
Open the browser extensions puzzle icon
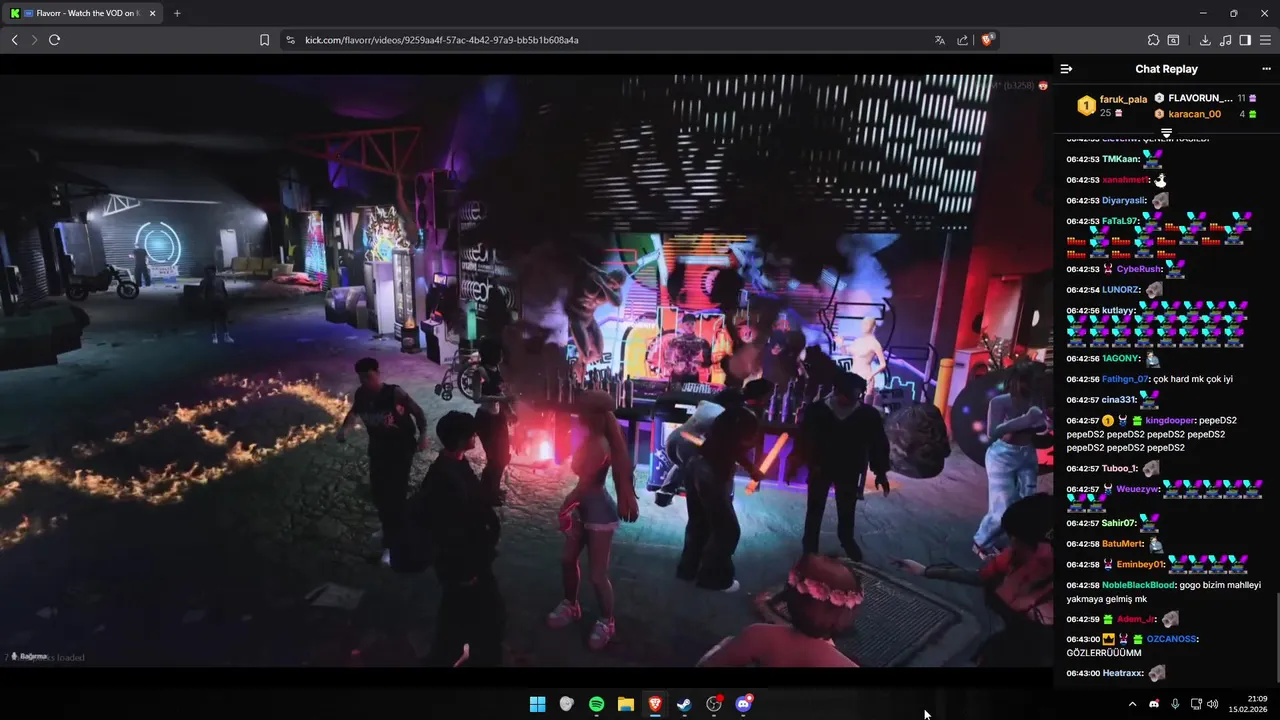[x=1153, y=40]
